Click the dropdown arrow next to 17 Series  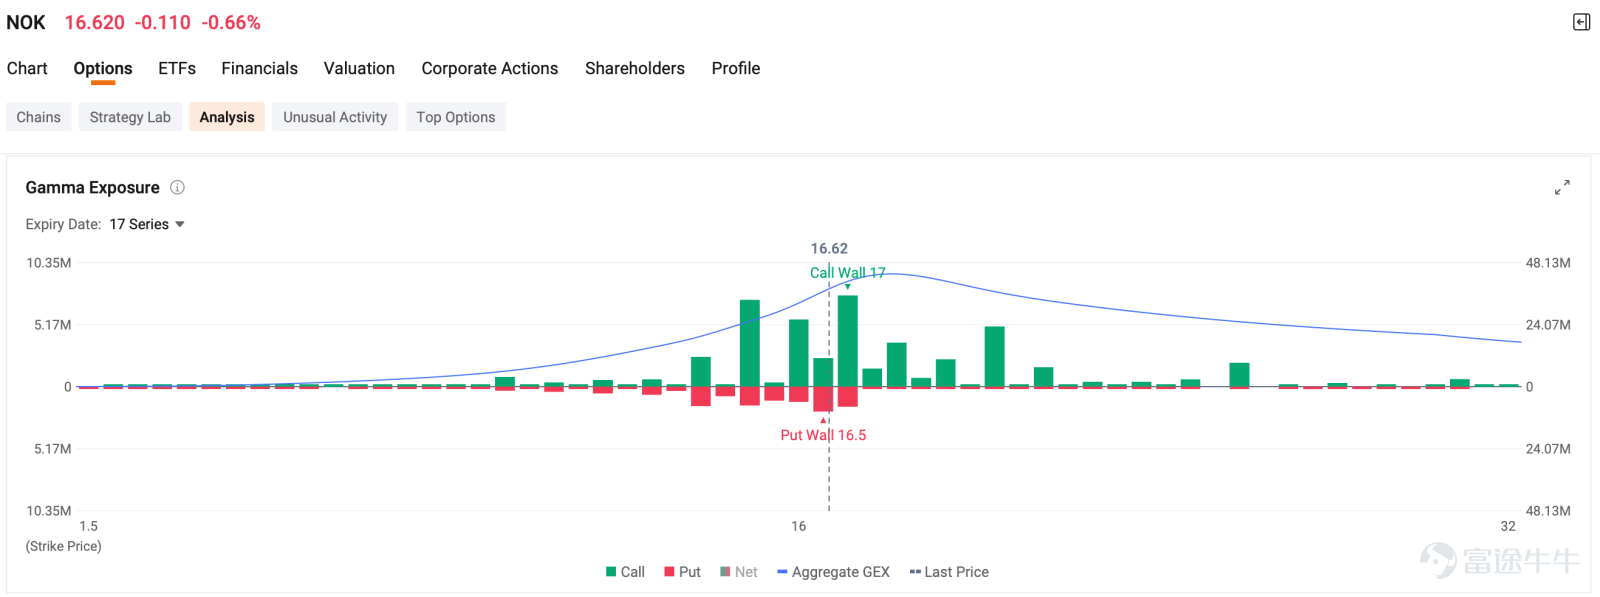point(180,224)
